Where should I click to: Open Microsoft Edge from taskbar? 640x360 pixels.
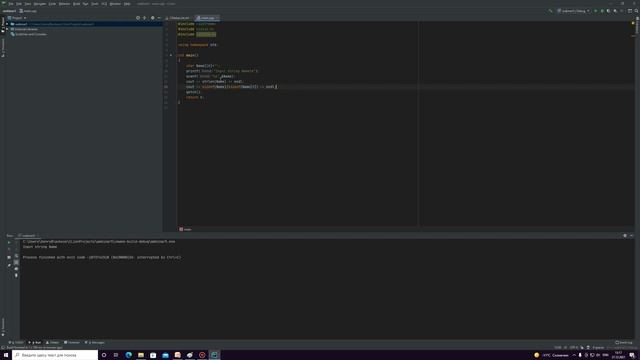pos(129,355)
